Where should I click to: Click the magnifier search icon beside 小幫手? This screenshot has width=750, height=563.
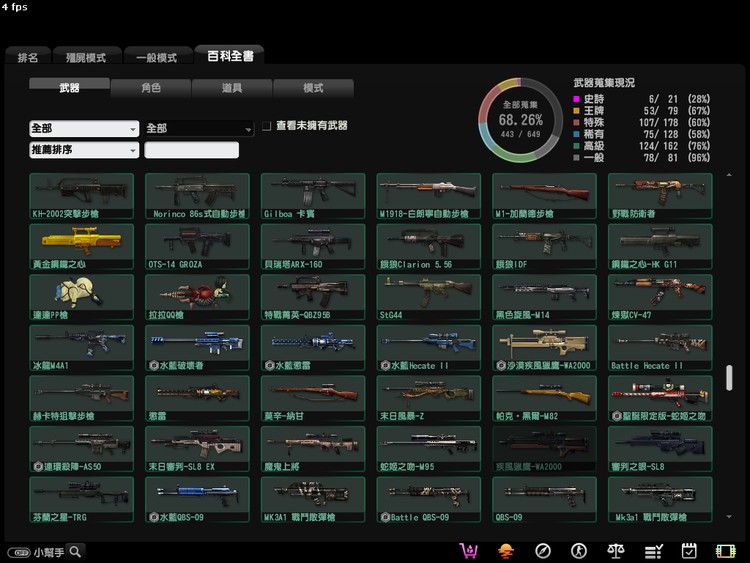[75, 552]
